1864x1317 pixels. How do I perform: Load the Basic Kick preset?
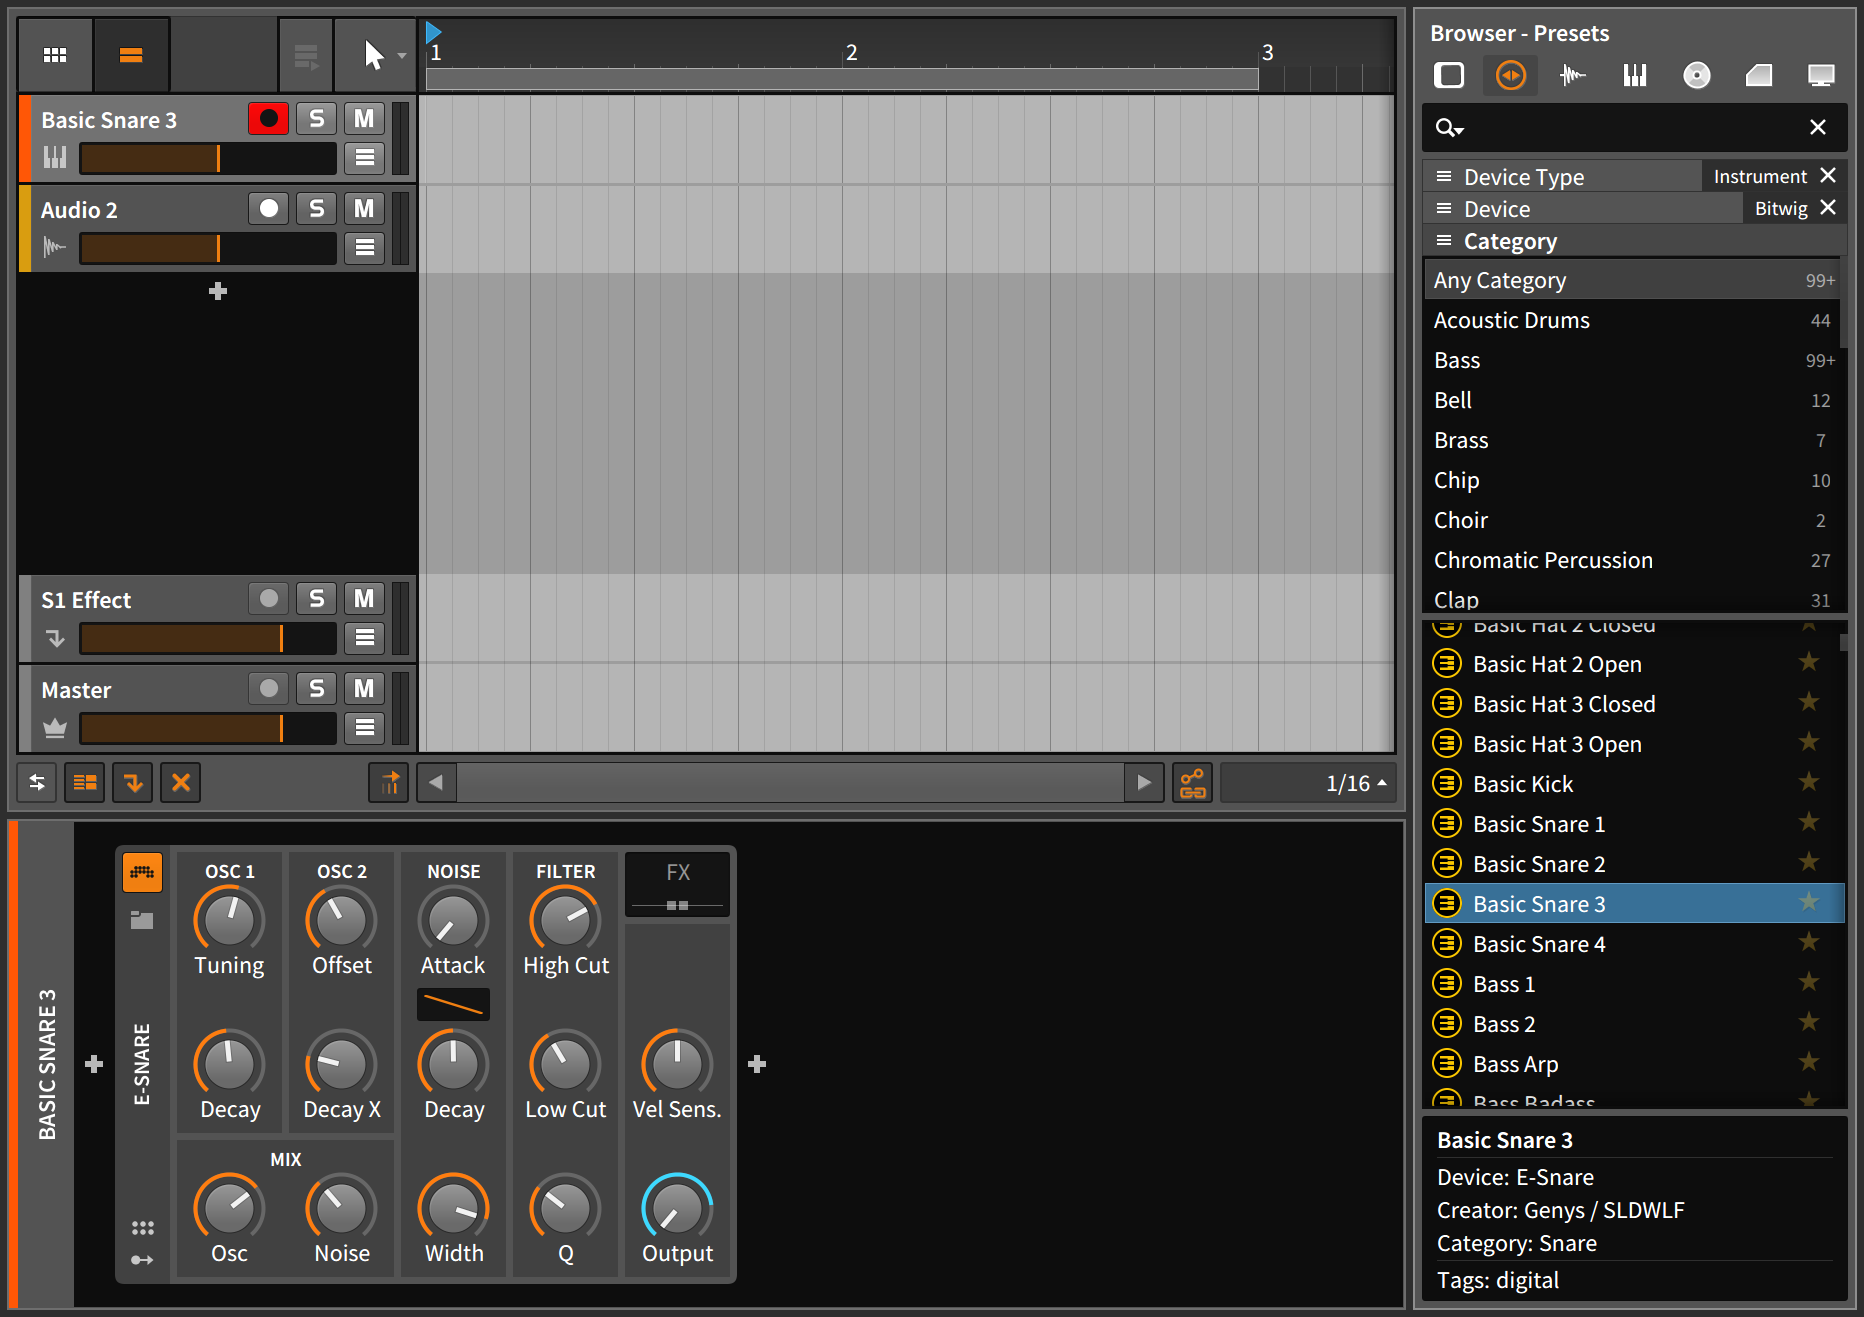(x=1522, y=783)
